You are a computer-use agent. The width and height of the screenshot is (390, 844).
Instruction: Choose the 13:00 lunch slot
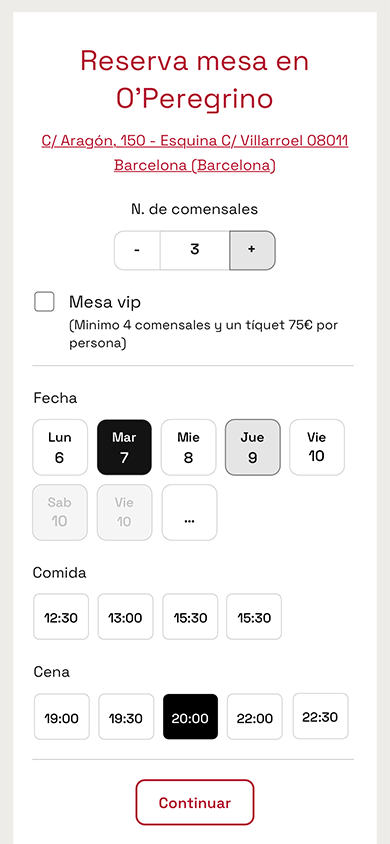click(125, 617)
